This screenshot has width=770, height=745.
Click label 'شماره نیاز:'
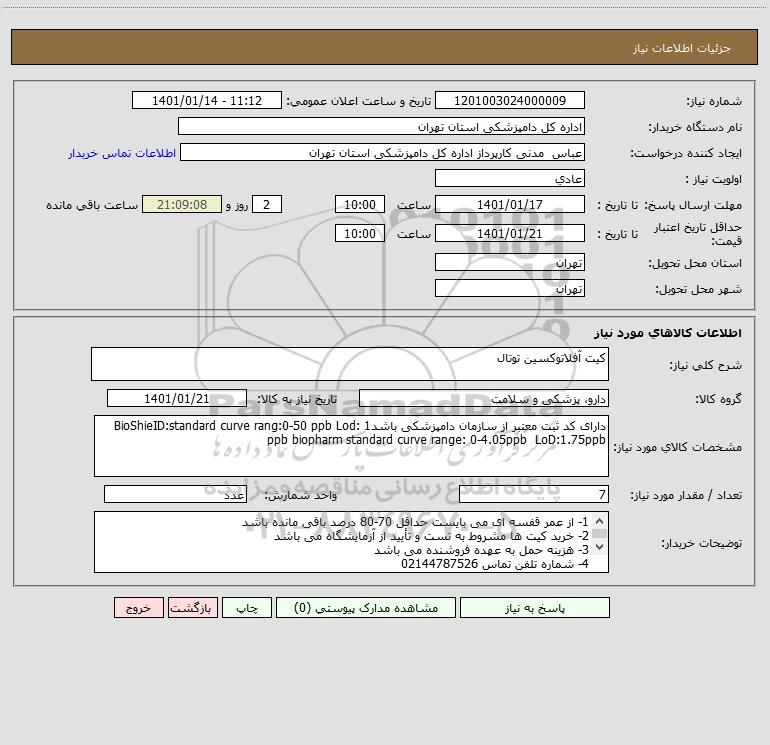point(714,101)
